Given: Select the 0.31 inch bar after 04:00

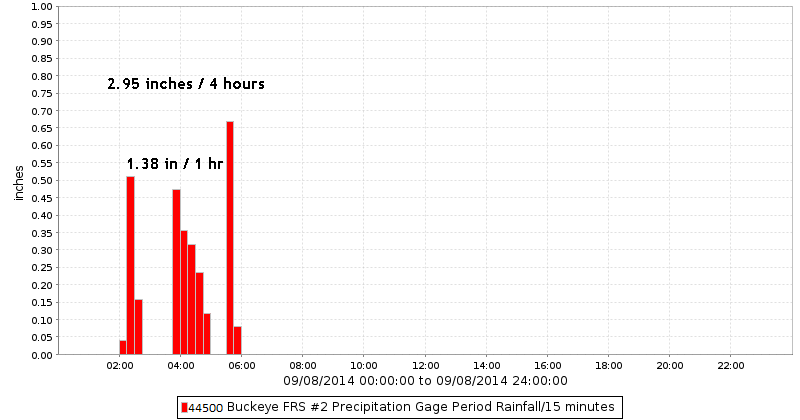Looking at the screenshot, I should click(192, 300).
